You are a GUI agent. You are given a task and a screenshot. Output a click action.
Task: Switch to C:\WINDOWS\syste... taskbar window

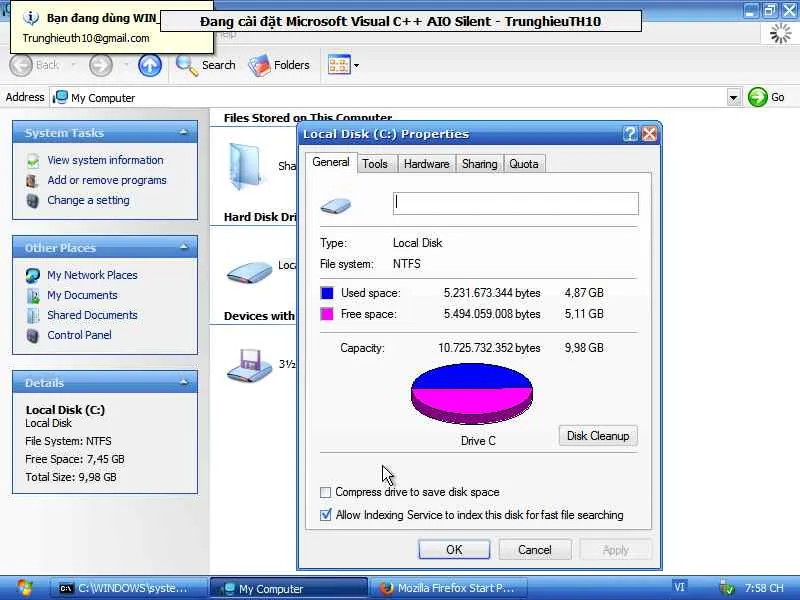[129, 588]
